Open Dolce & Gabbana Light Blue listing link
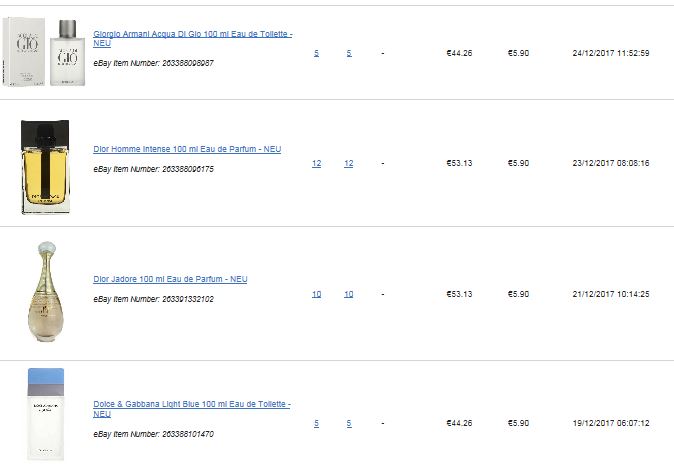674x467 pixels. point(192,409)
